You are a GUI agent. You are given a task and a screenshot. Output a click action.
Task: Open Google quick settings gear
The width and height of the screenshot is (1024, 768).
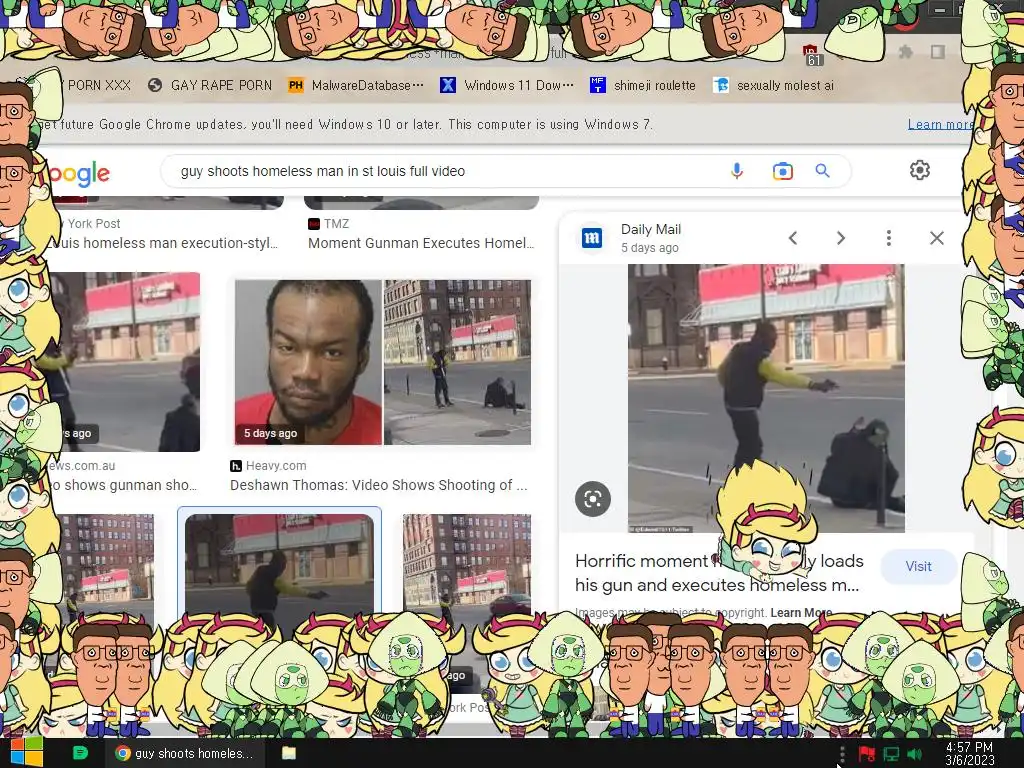[920, 170]
